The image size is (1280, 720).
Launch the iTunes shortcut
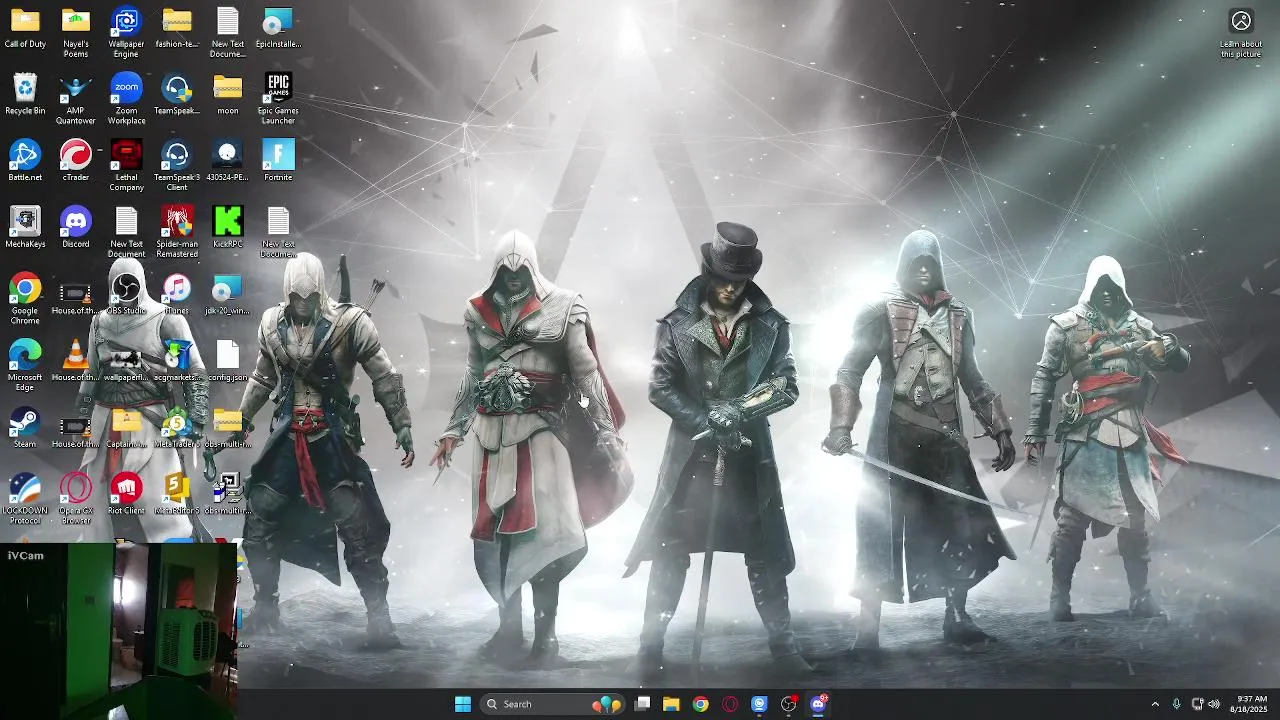177,295
